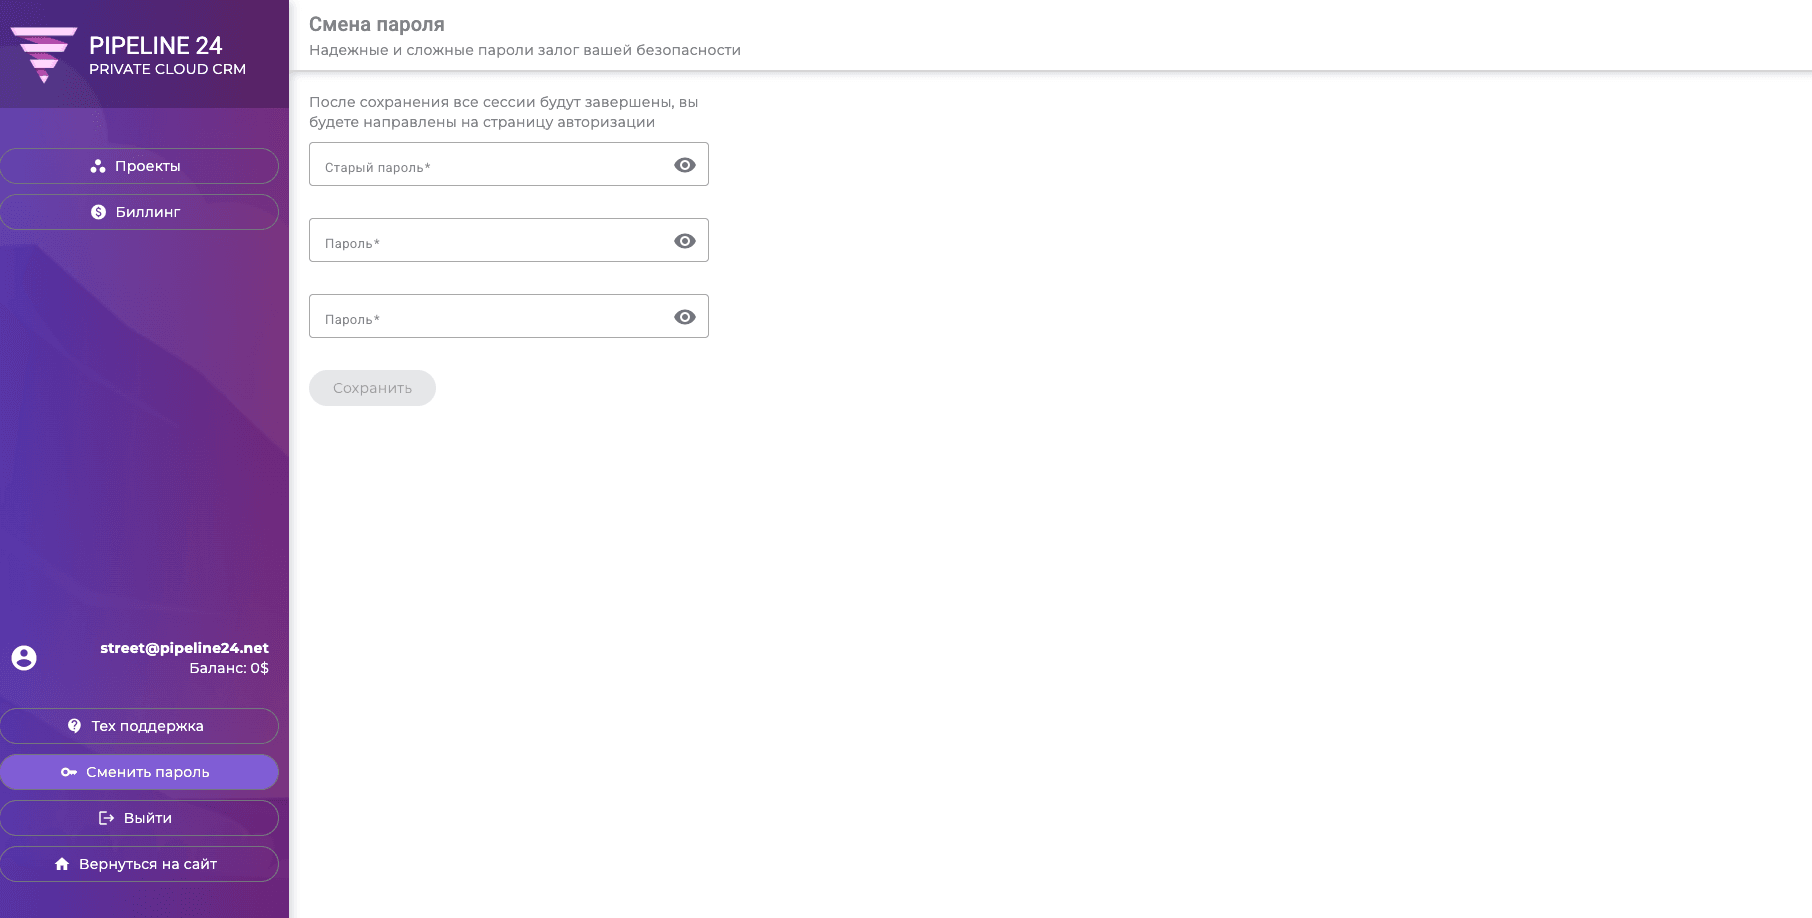
Task: Show the old password field contents
Action: coord(685,165)
